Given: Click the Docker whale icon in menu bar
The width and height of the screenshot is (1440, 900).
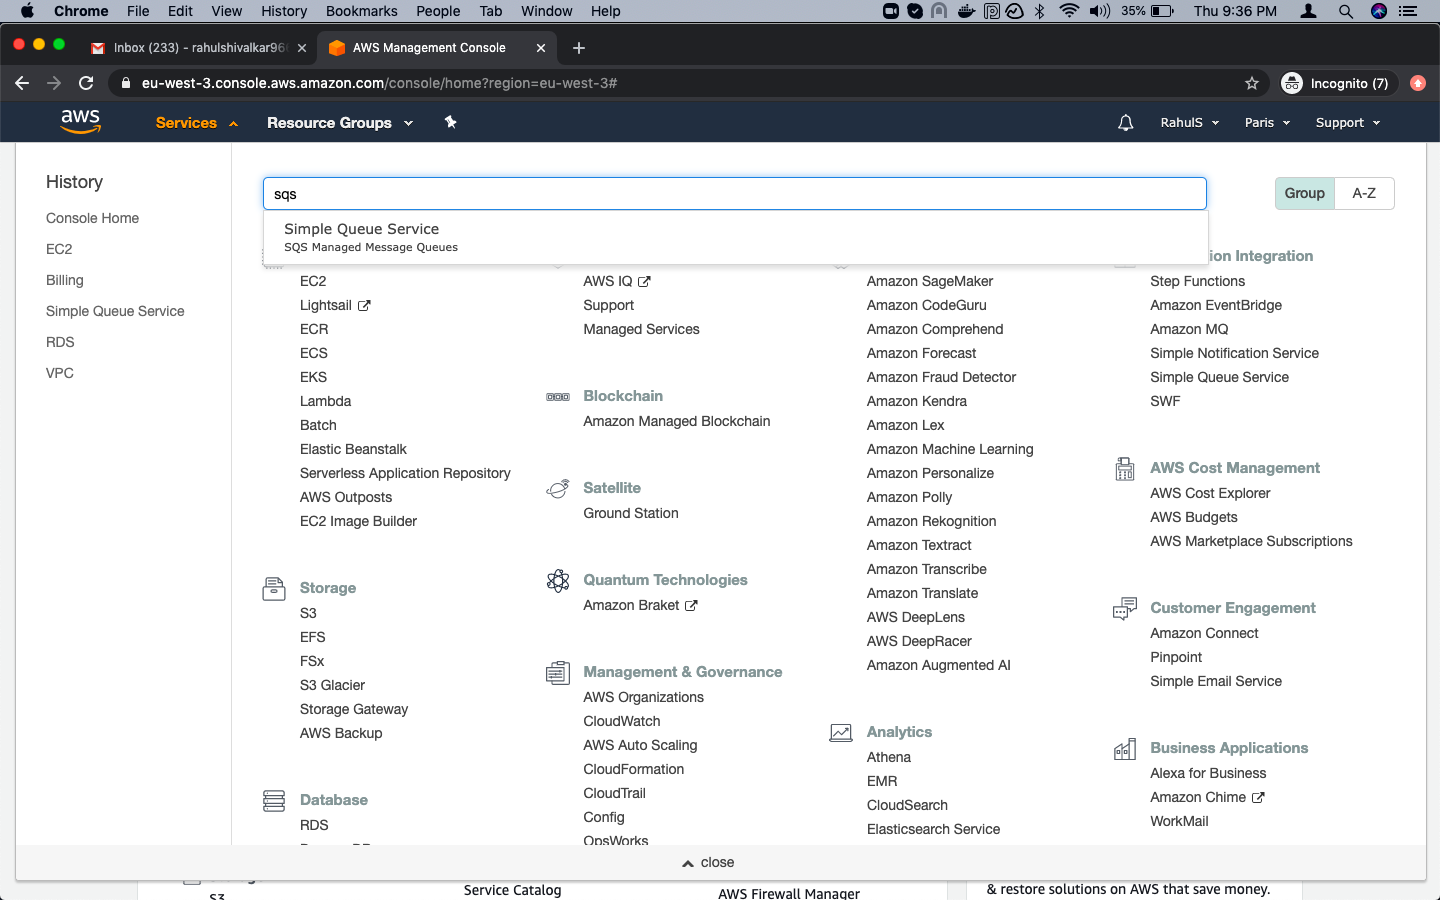Looking at the screenshot, I should [966, 11].
